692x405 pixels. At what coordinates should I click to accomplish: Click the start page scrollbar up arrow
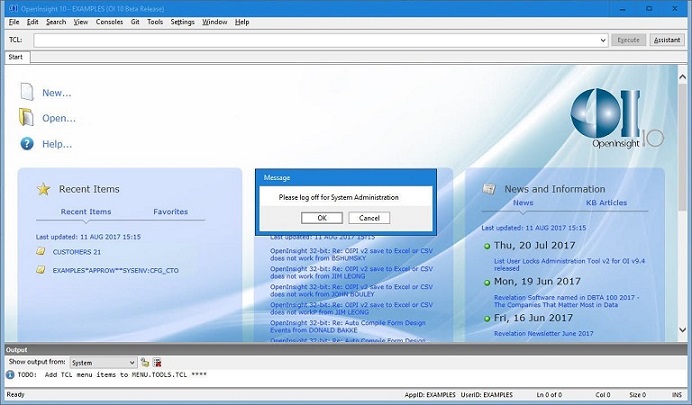(x=682, y=77)
